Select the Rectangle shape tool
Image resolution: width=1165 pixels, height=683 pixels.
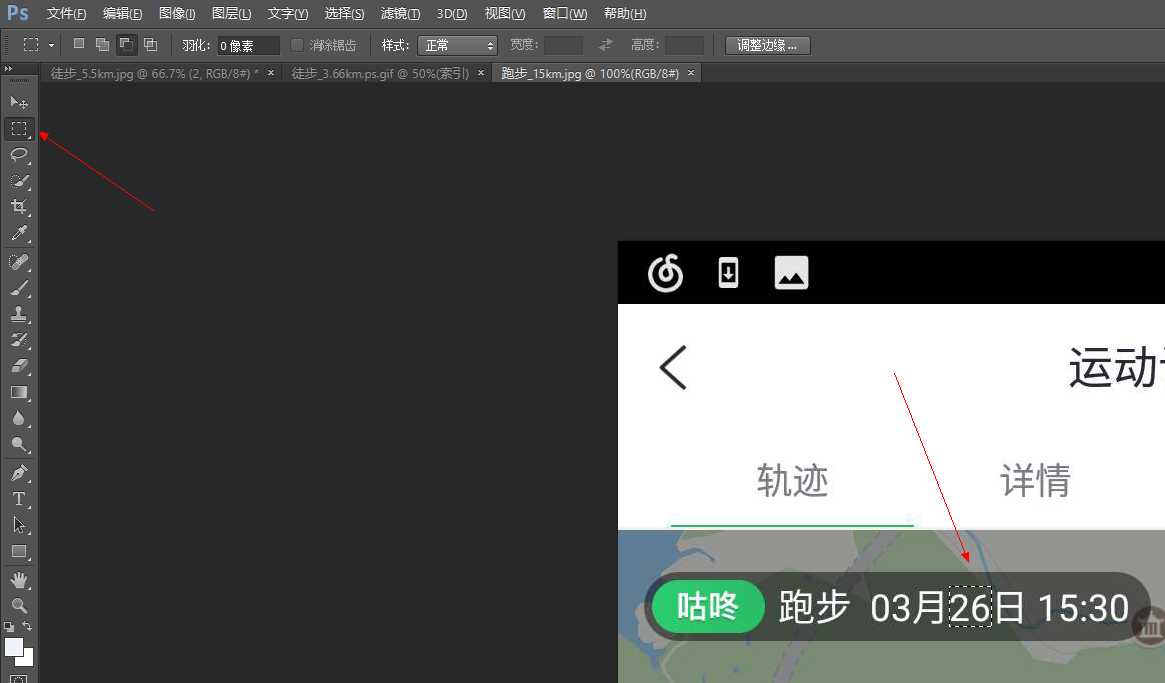point(19,551)
